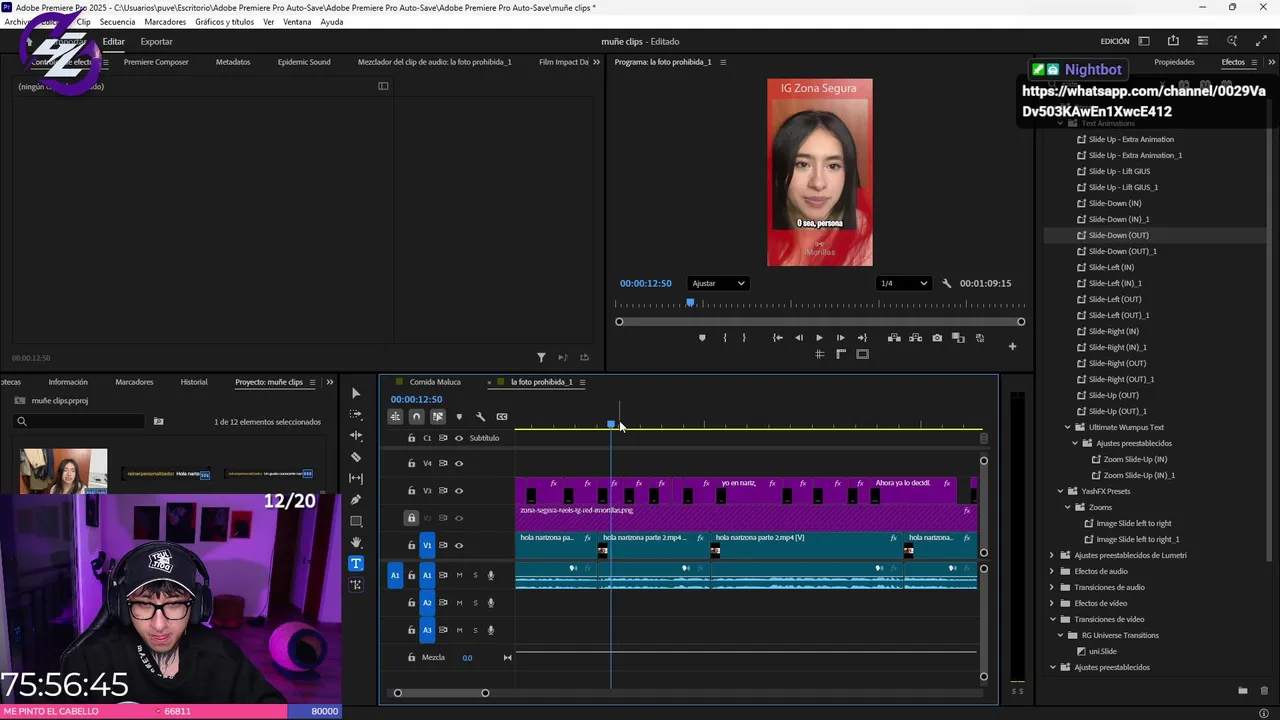This screenshot has width=1280, height=720.
Task: Switch to the Comida Maluca sequence tab
Action: [435, 382]
